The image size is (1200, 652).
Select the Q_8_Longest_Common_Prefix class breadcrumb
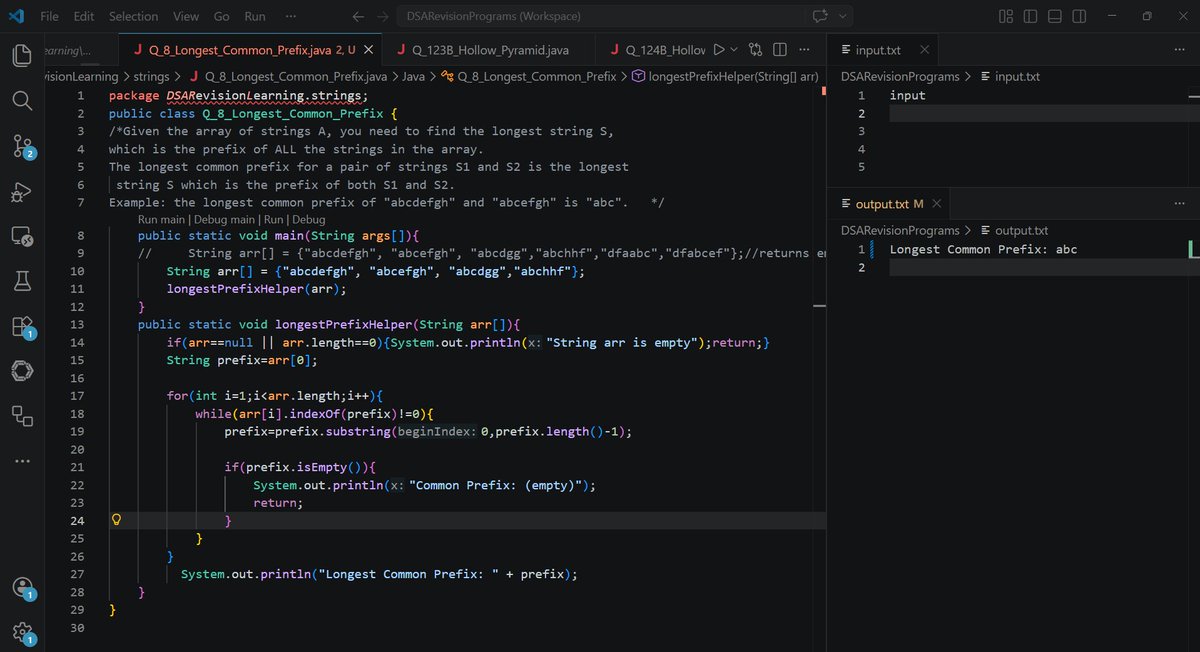(x=529, y=76)
